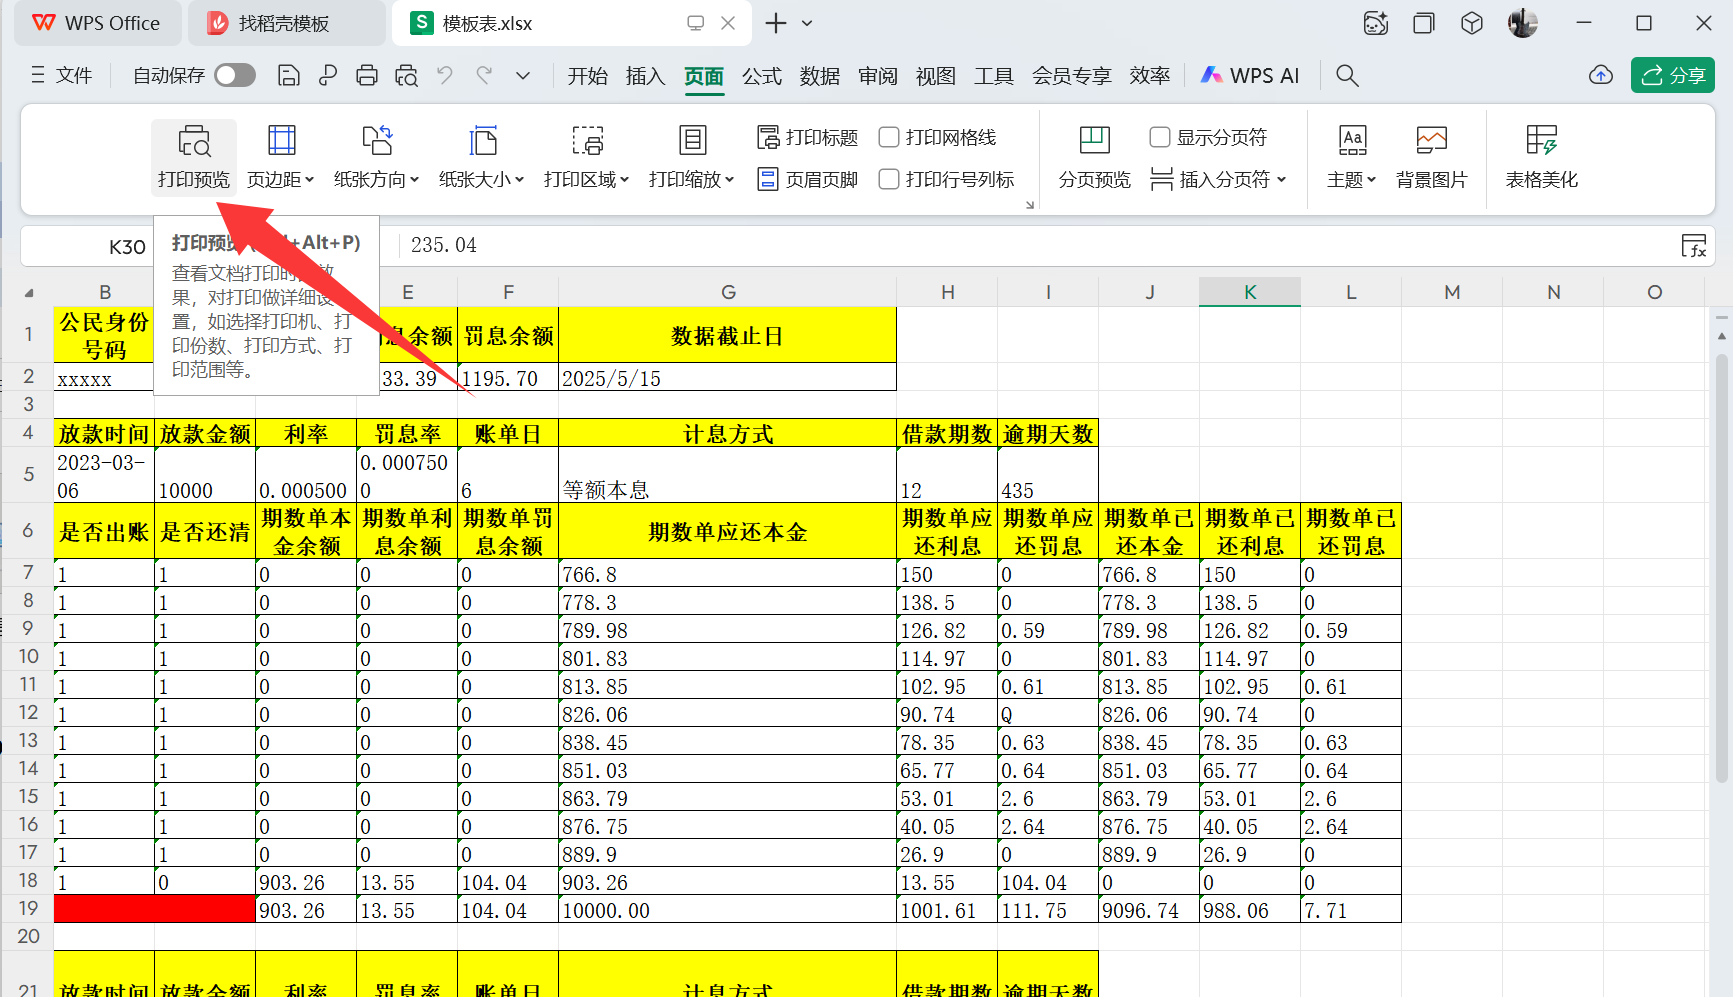
Task: Open the WPS AI assistant
Action: (x=1250, y=75)
